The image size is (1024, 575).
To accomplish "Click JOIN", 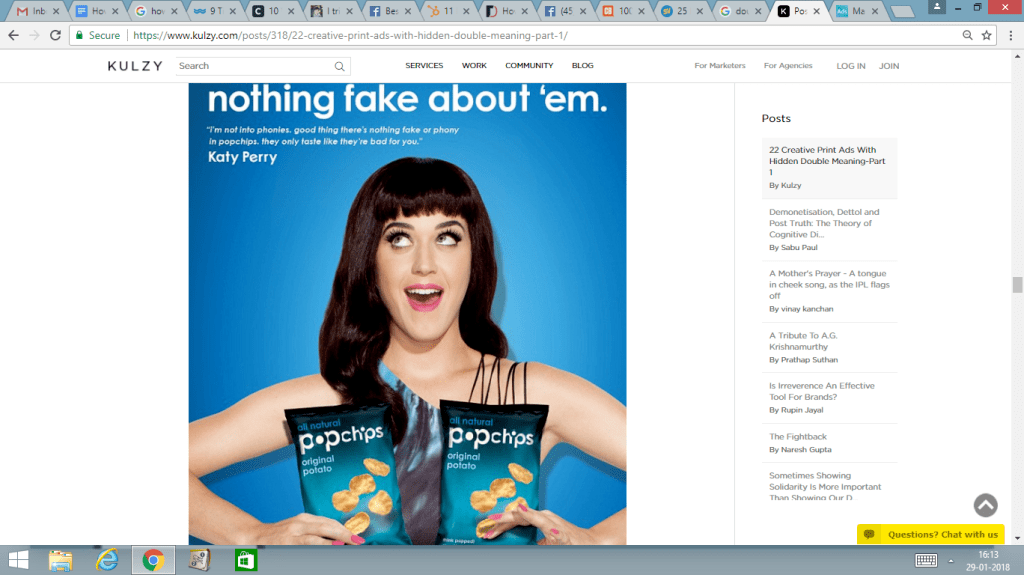I will point(889,66).
